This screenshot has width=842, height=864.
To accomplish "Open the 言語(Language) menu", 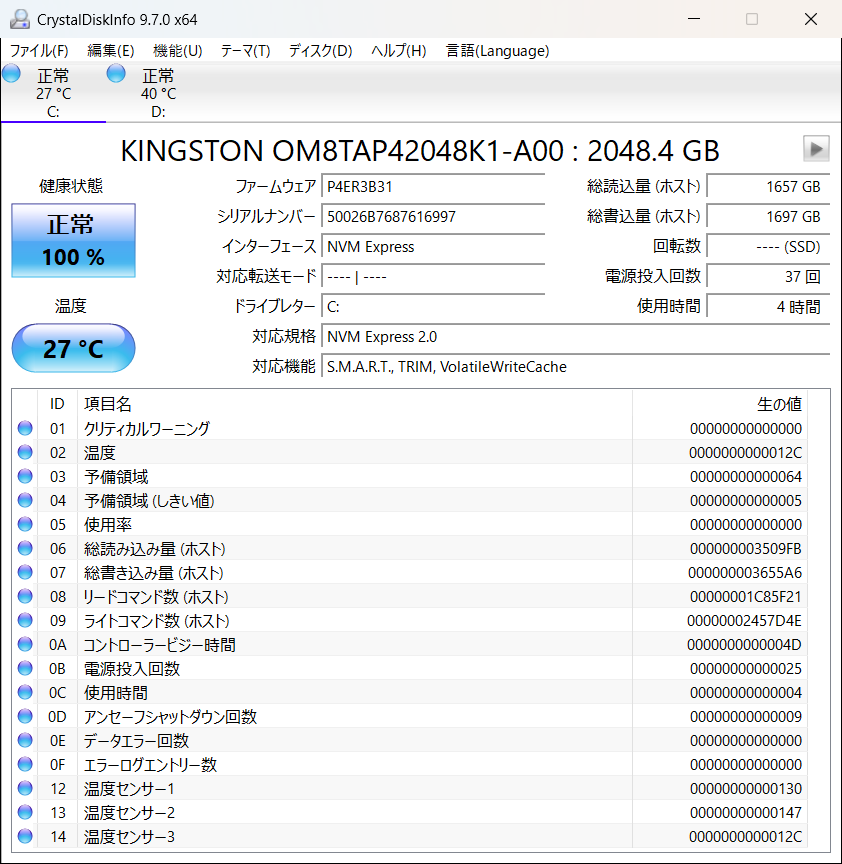I will (497, 51).
